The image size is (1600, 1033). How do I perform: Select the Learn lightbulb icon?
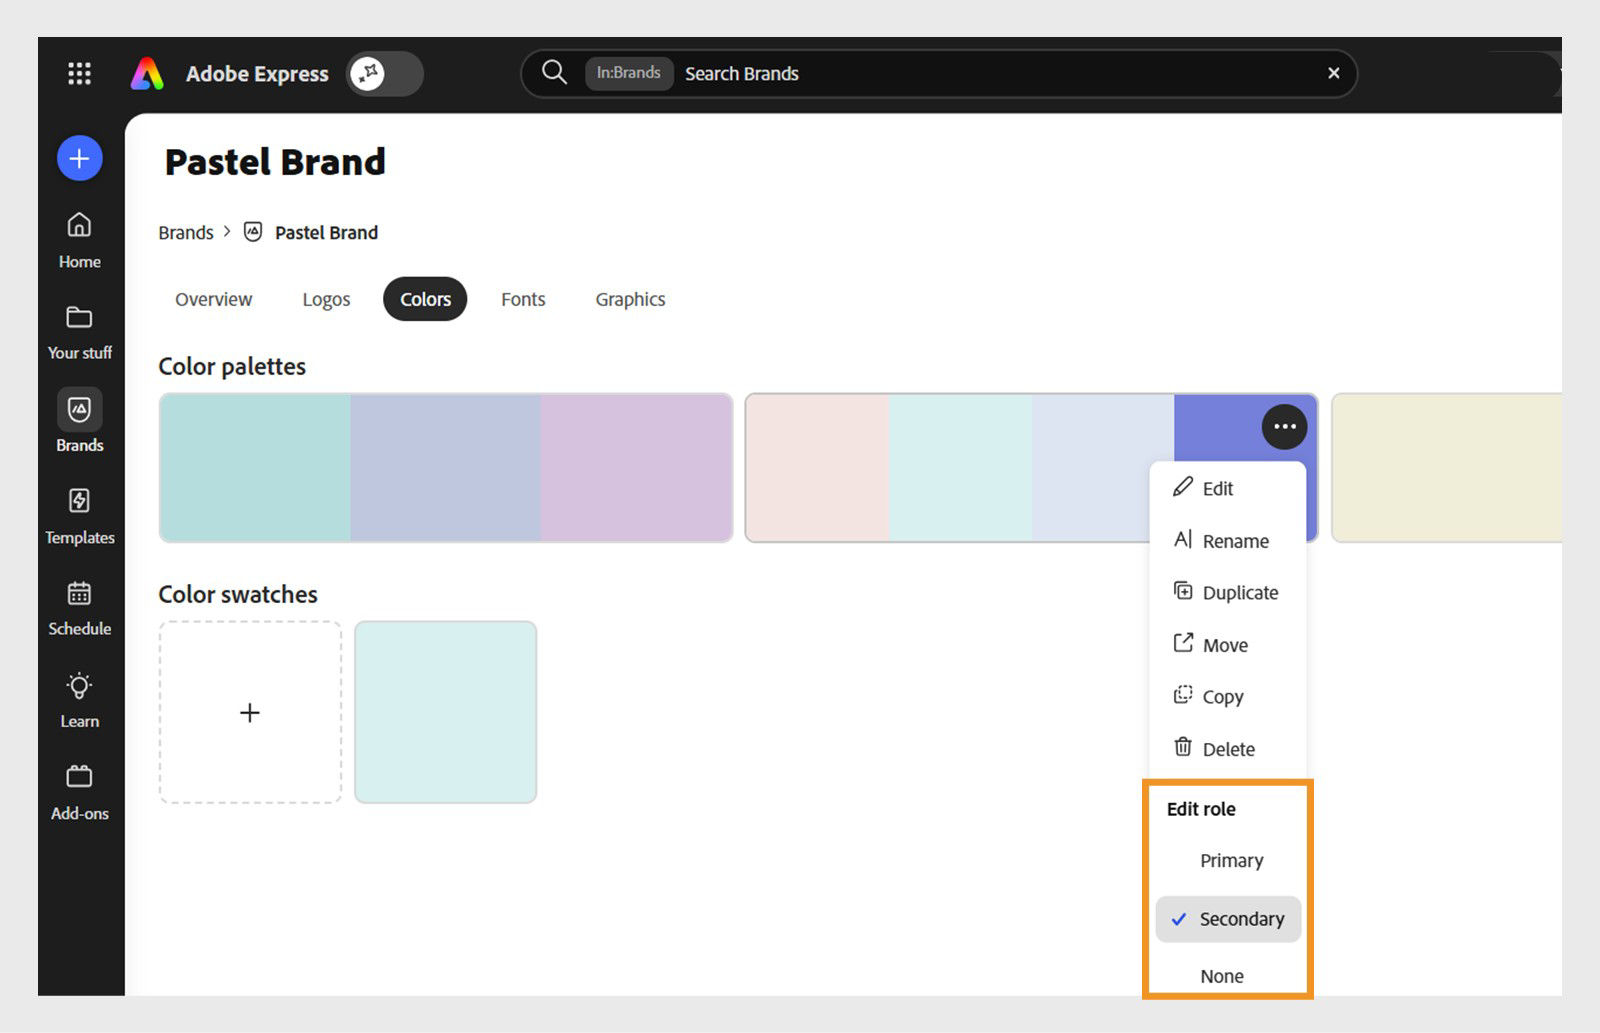[x=79, y=695]
